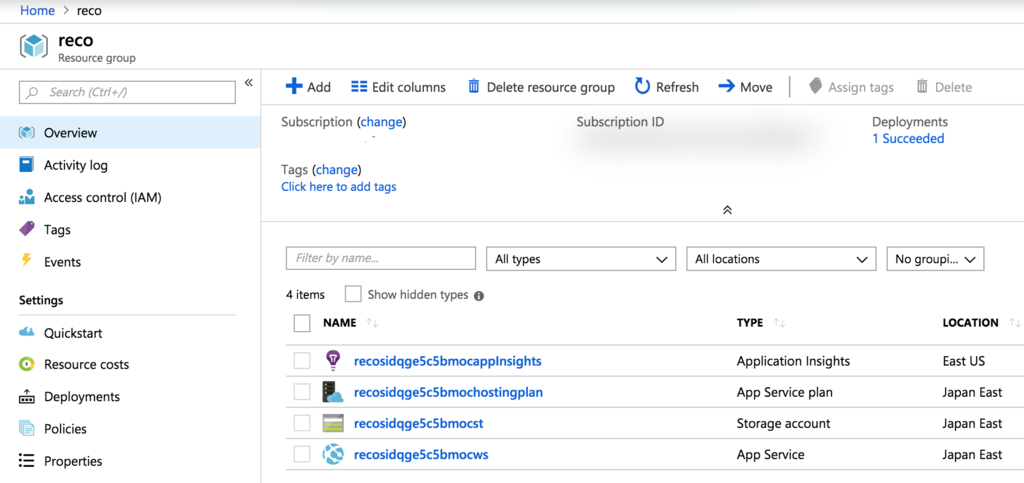1024x483 pixels.
Task: Click the Search (Ctrl+/) input field
Action: pyautogui.click(x=127, y=92)
